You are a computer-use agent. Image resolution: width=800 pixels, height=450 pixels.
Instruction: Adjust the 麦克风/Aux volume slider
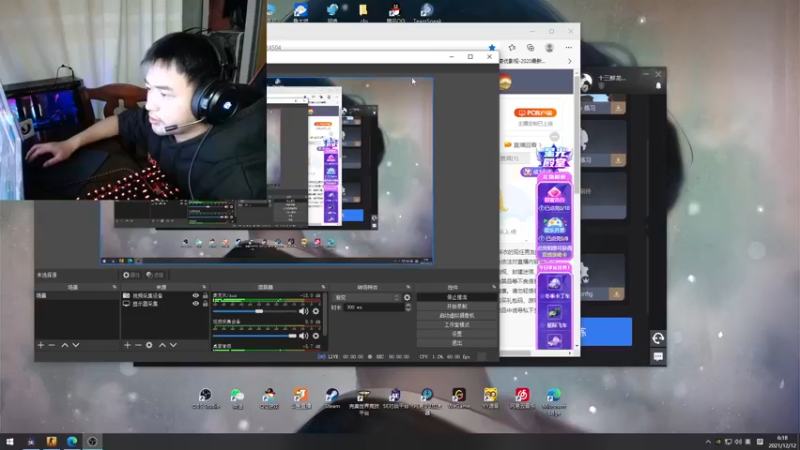point(254,311)
